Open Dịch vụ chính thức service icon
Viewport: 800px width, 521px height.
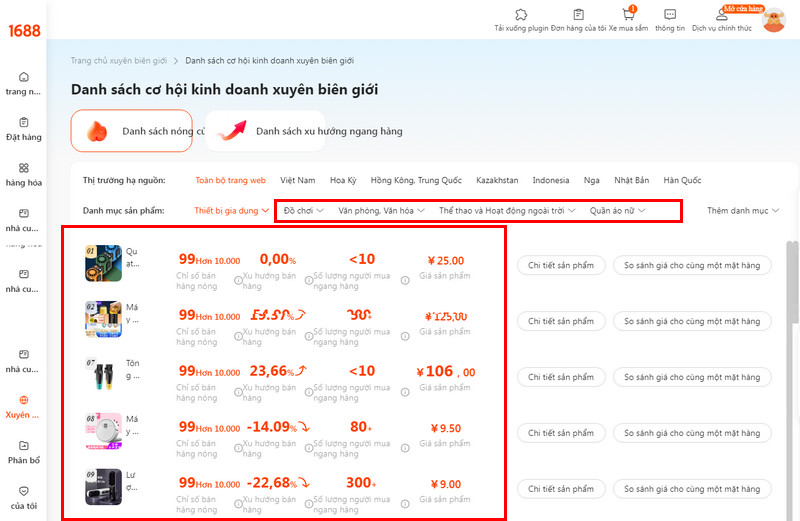[721, 15]
